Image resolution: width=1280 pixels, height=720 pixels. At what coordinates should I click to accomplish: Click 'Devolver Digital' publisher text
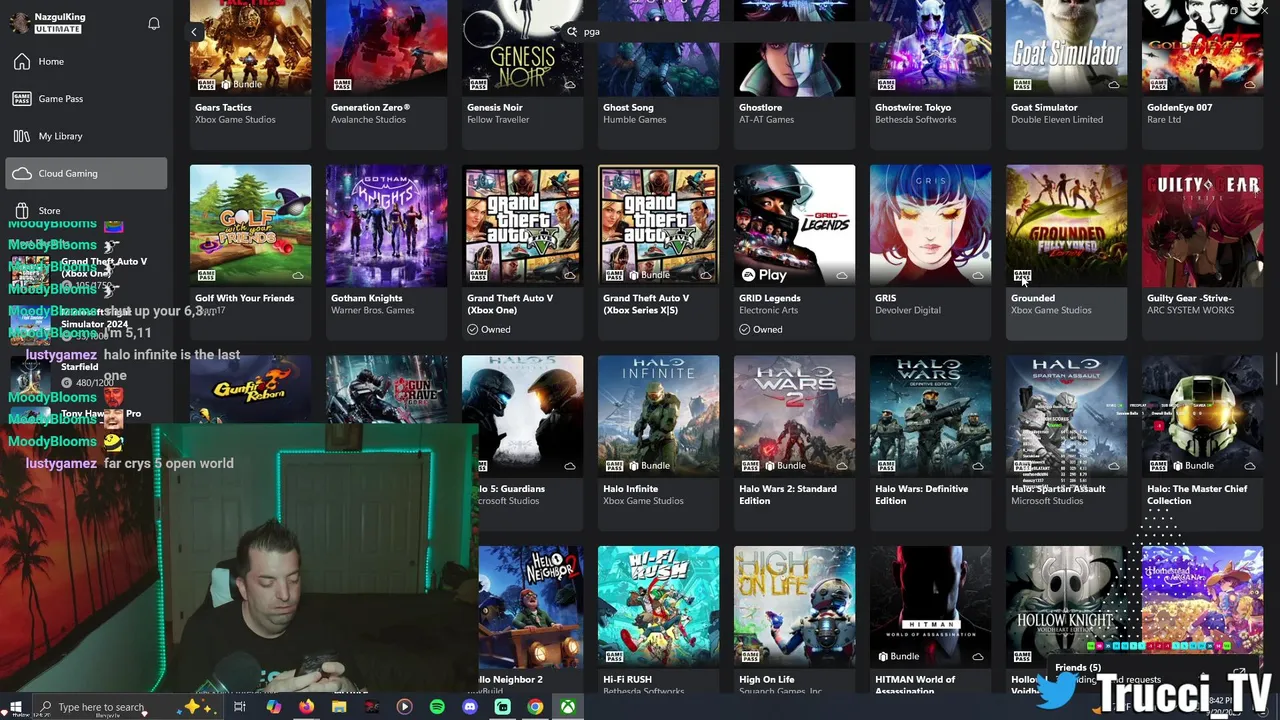[907, 310]
